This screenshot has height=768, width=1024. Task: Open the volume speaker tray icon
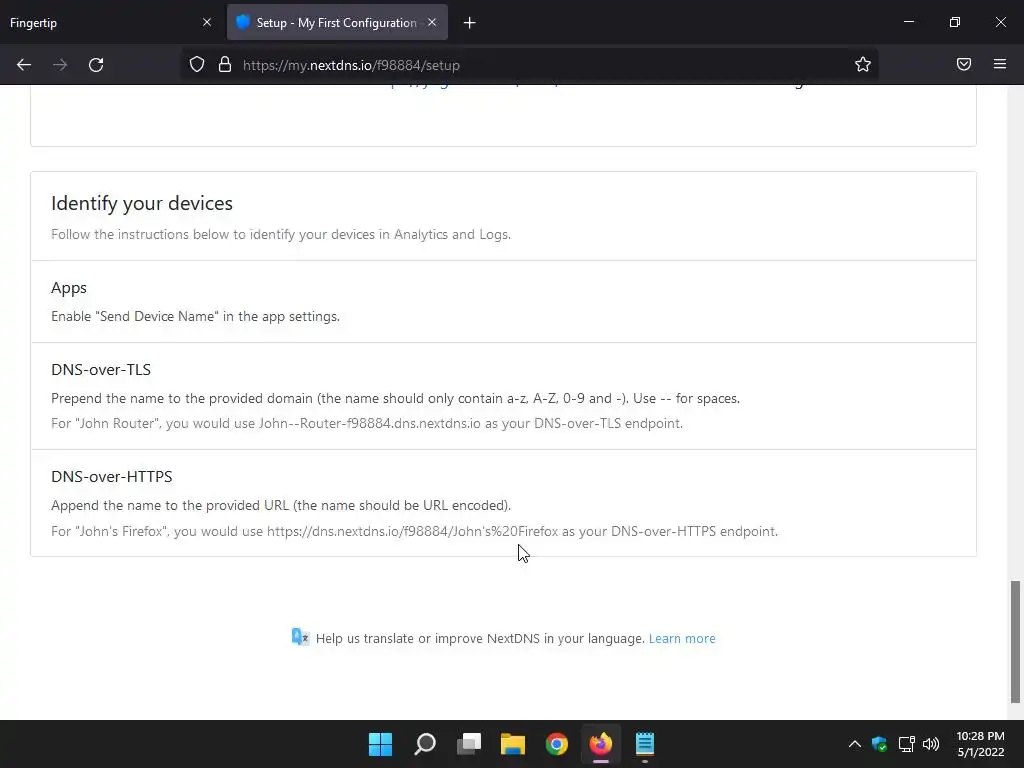pyautogui.click(x=931, y=744)
